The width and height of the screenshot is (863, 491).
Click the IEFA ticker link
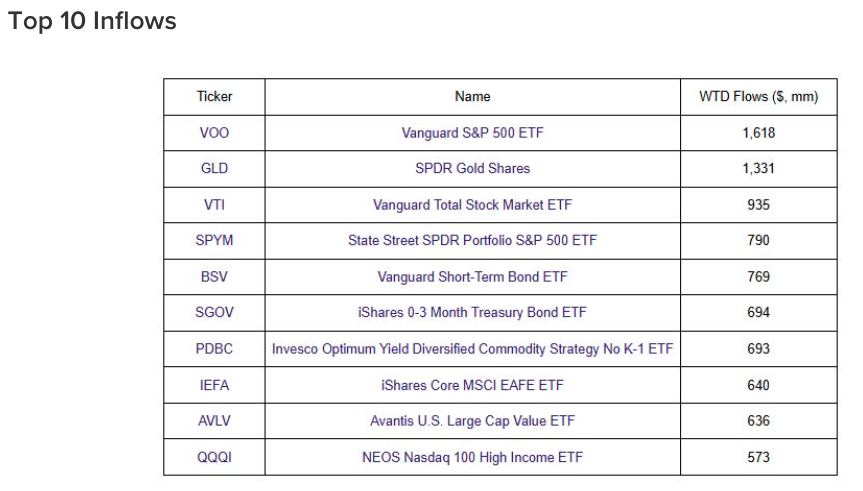[x=214, y=385]
